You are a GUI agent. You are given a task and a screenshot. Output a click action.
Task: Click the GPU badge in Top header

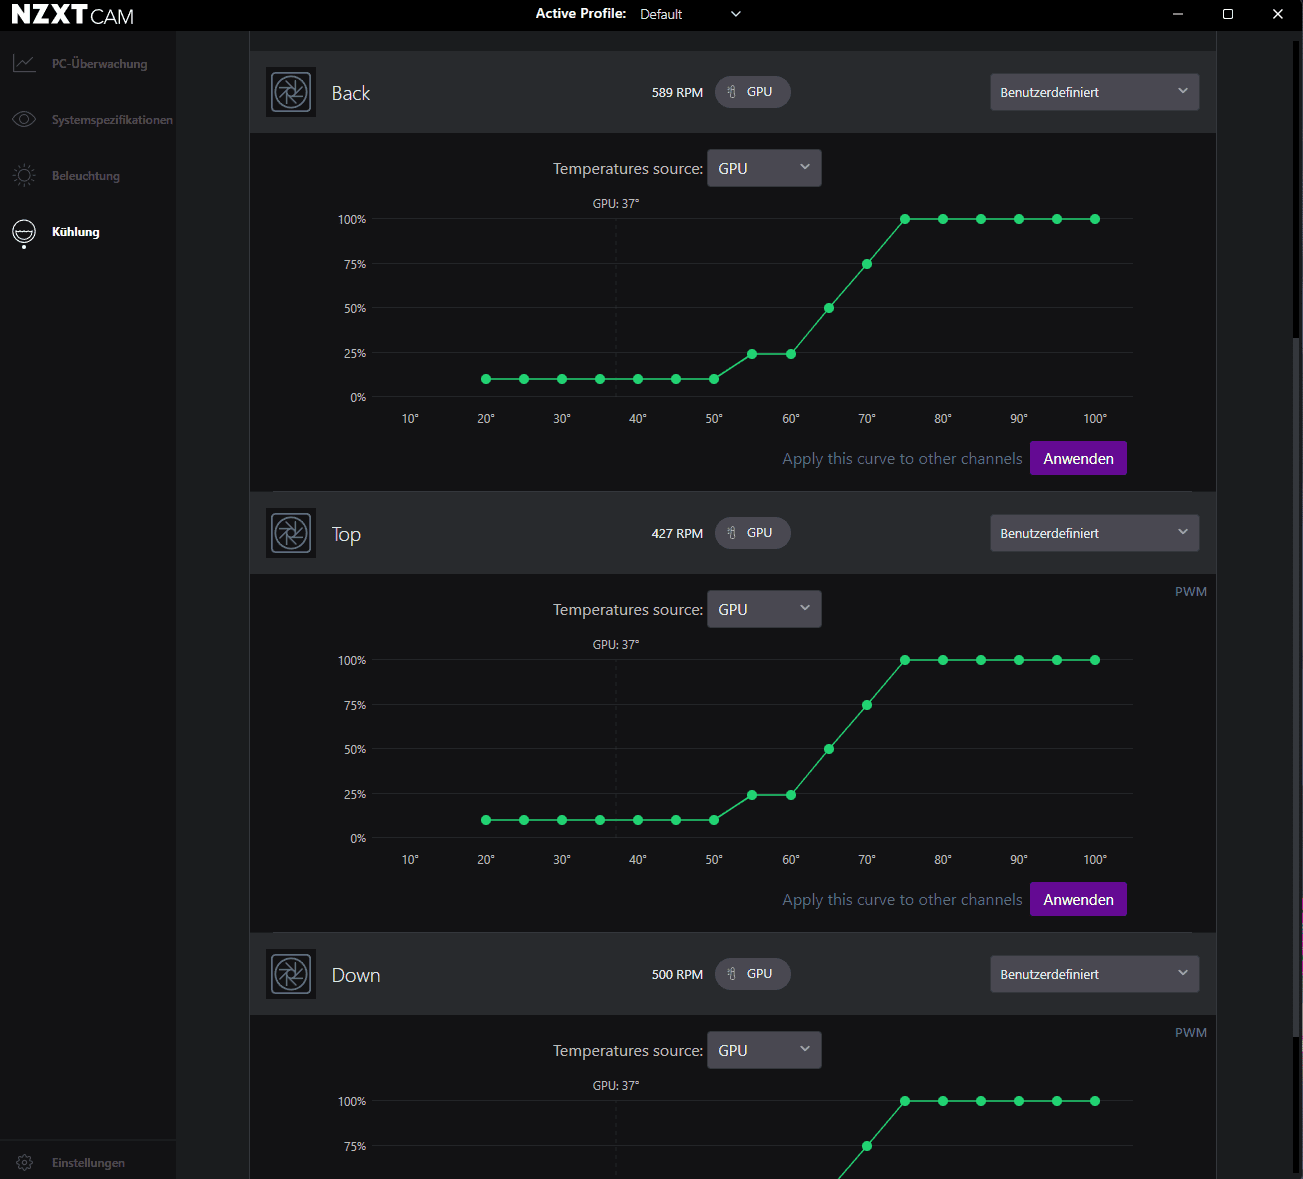point(753,533)
